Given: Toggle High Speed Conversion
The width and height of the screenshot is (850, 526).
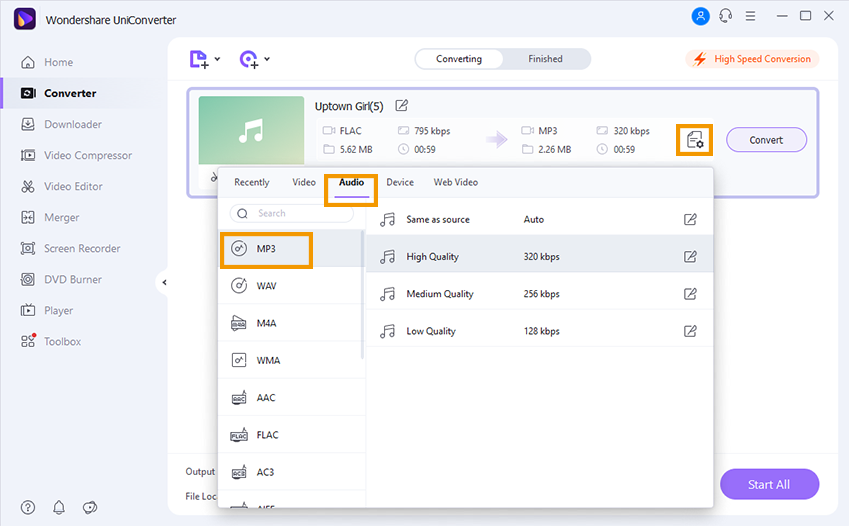Looking at the screenshot, I should point(752,59).
